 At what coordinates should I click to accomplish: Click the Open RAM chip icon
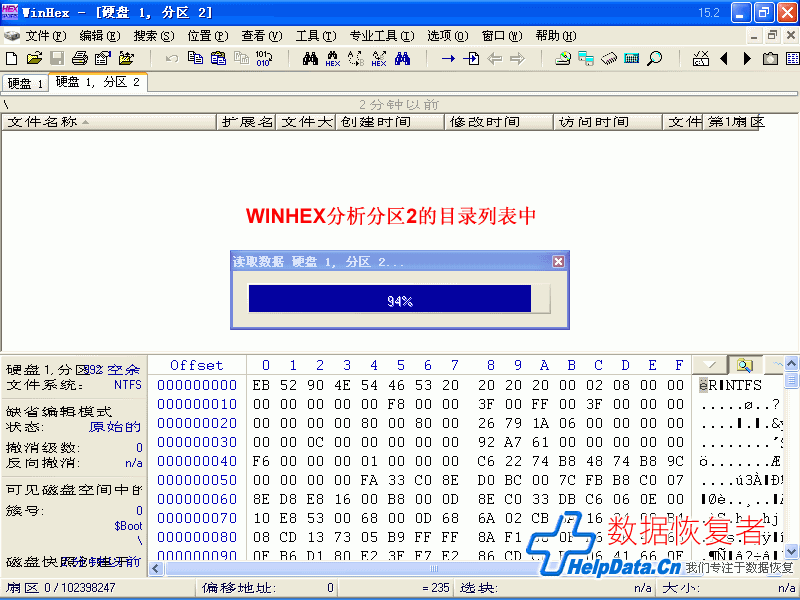coord(609,59)
